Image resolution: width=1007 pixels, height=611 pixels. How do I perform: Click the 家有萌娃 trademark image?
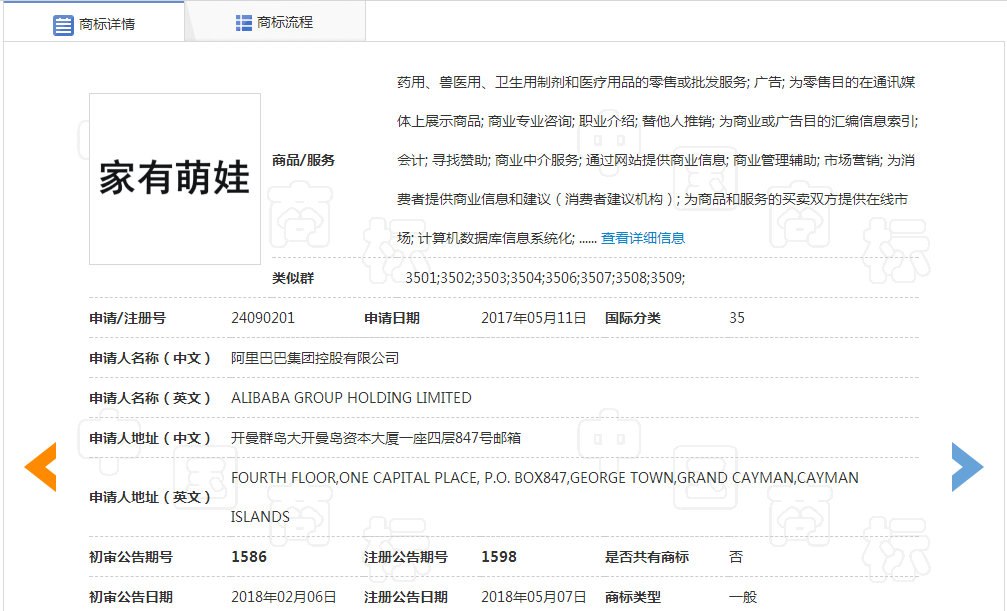[x=175, y=179]
